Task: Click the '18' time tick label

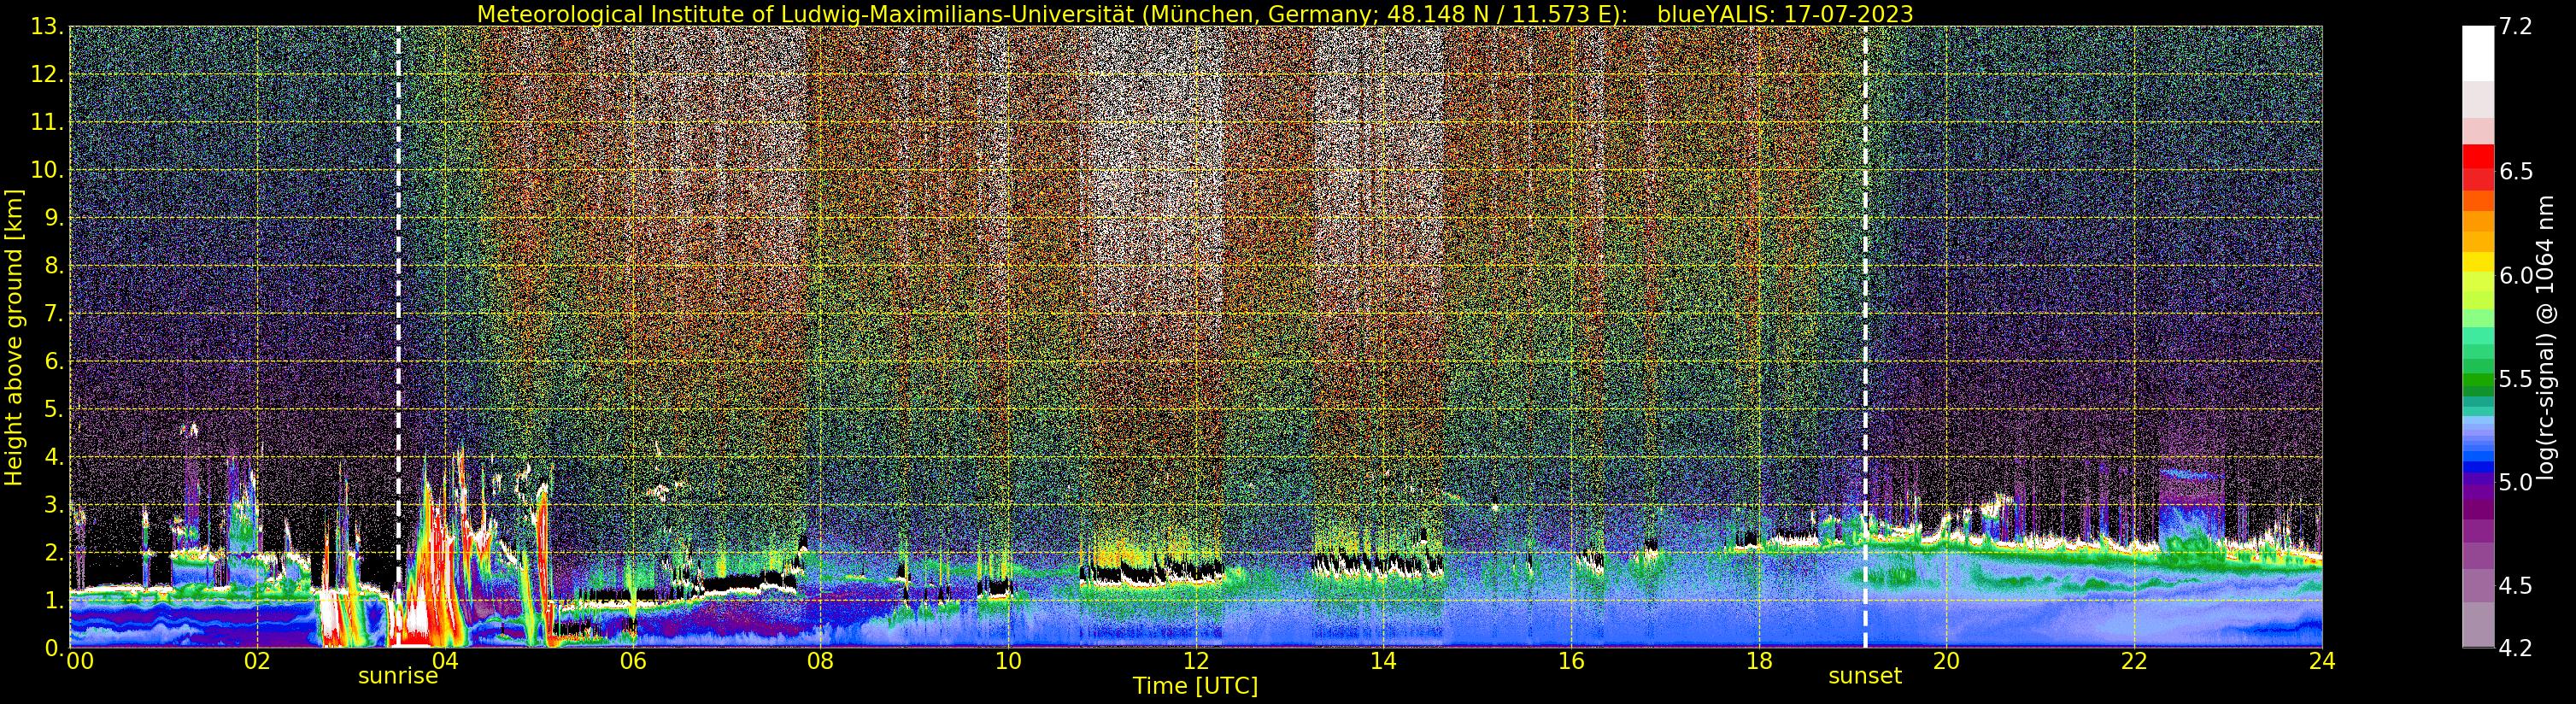Action: point(1759,661)
